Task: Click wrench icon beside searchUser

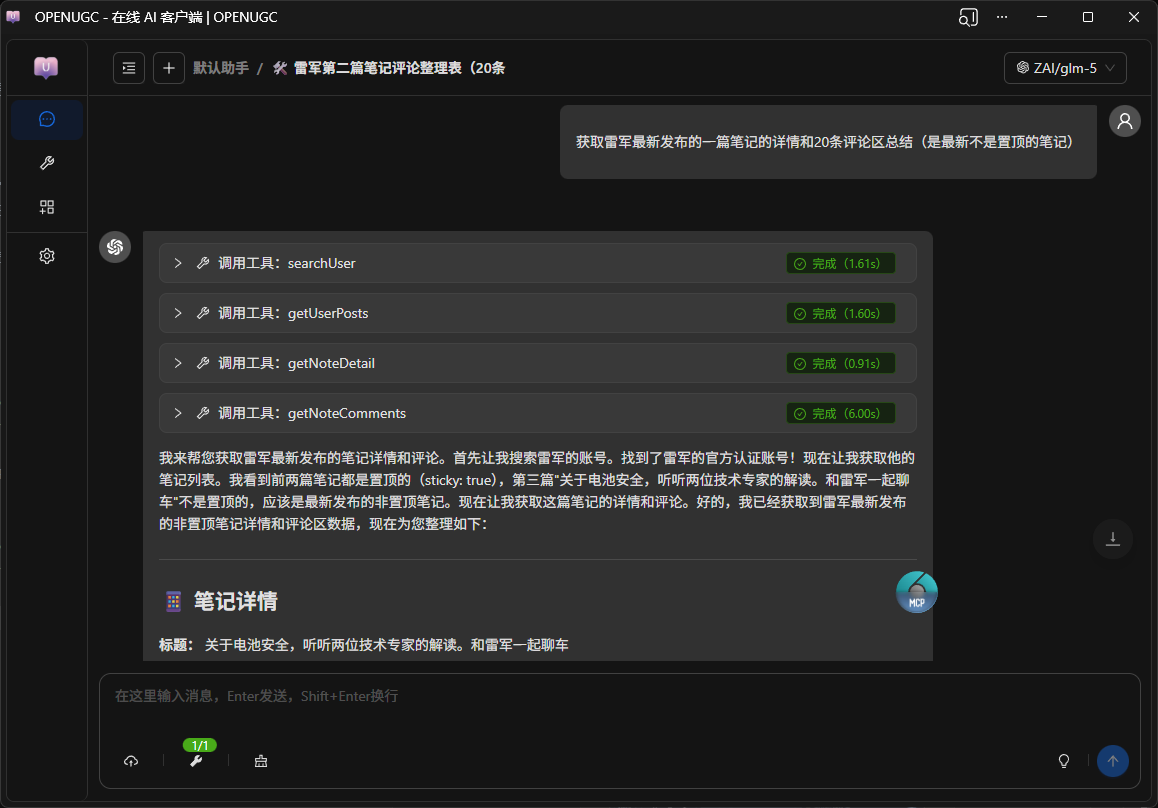Action: coord(203,263)
